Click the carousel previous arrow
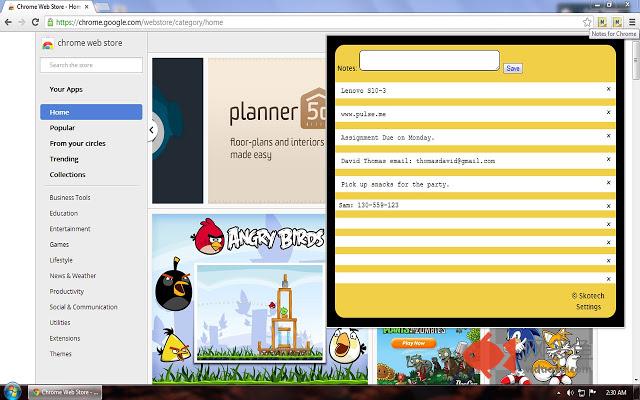This screenshot has width=640, height=400. [x=151, y=130]
